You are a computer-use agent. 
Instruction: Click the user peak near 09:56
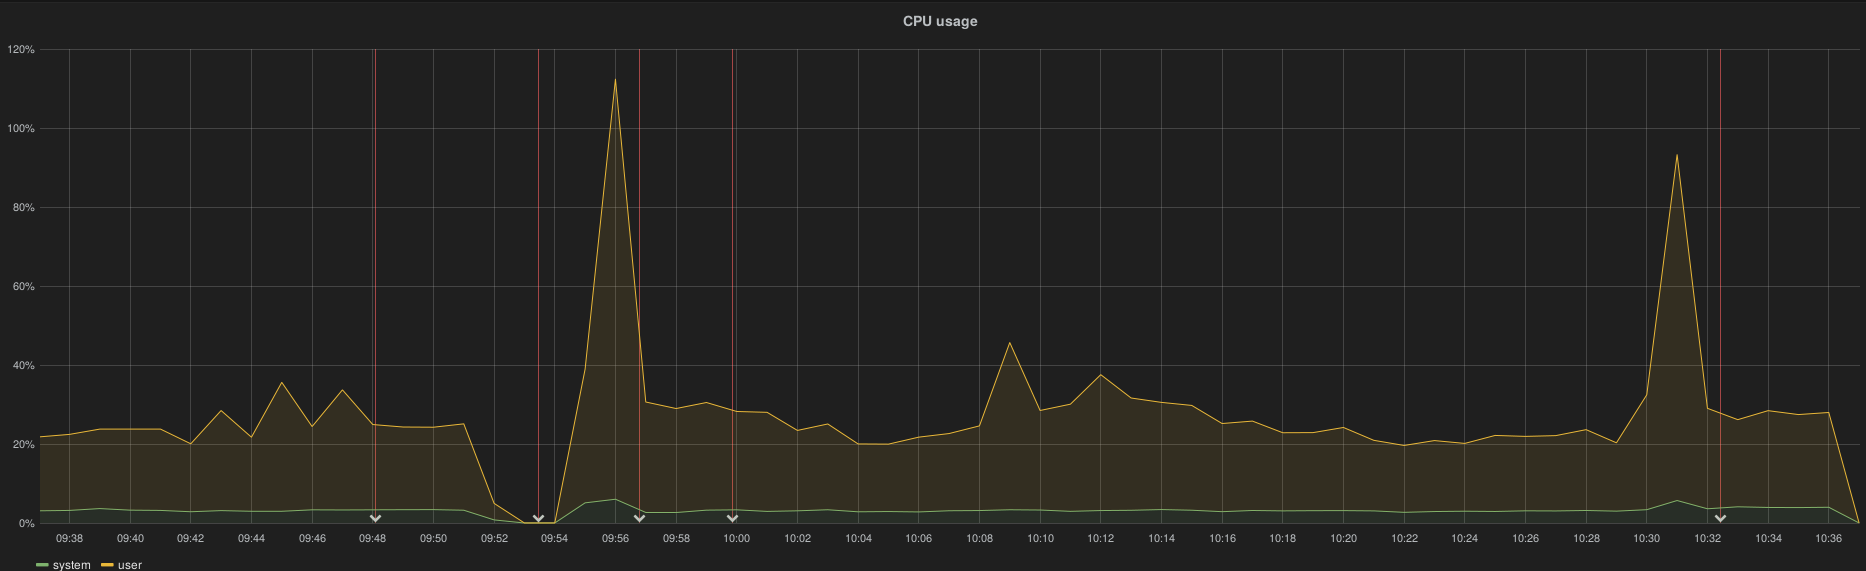tap(615, 80)
